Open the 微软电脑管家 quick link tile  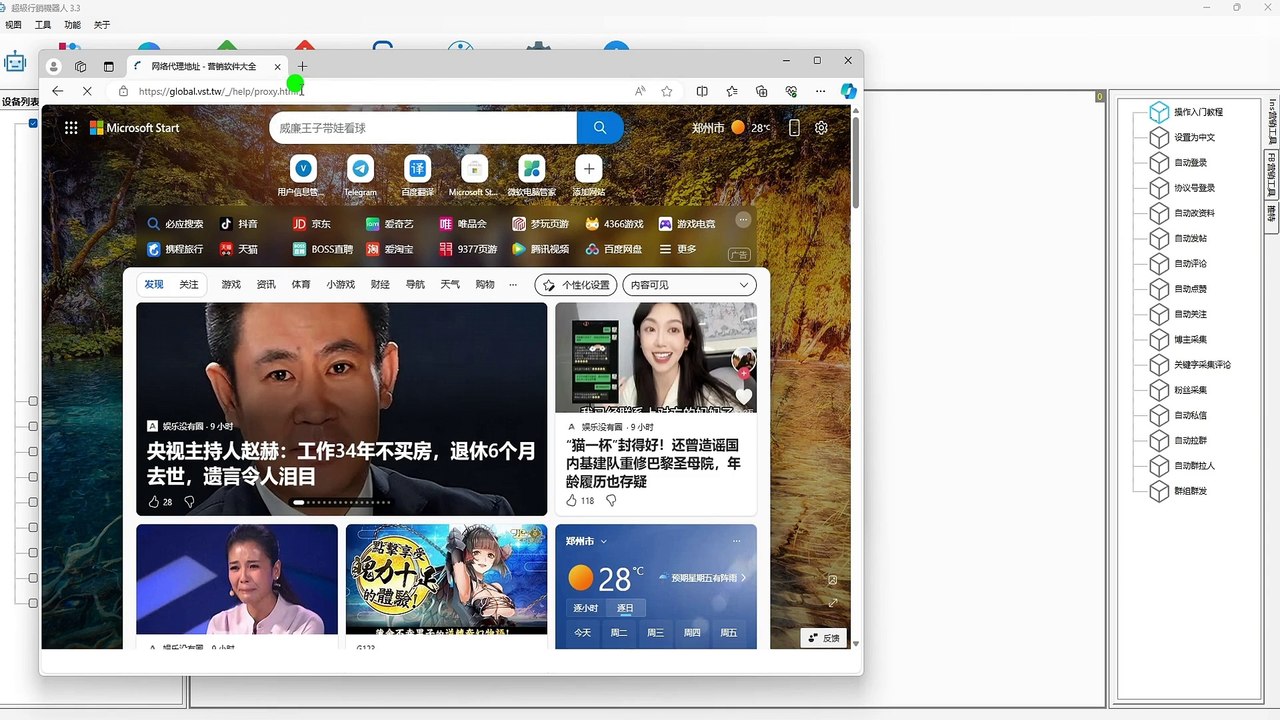532,175
